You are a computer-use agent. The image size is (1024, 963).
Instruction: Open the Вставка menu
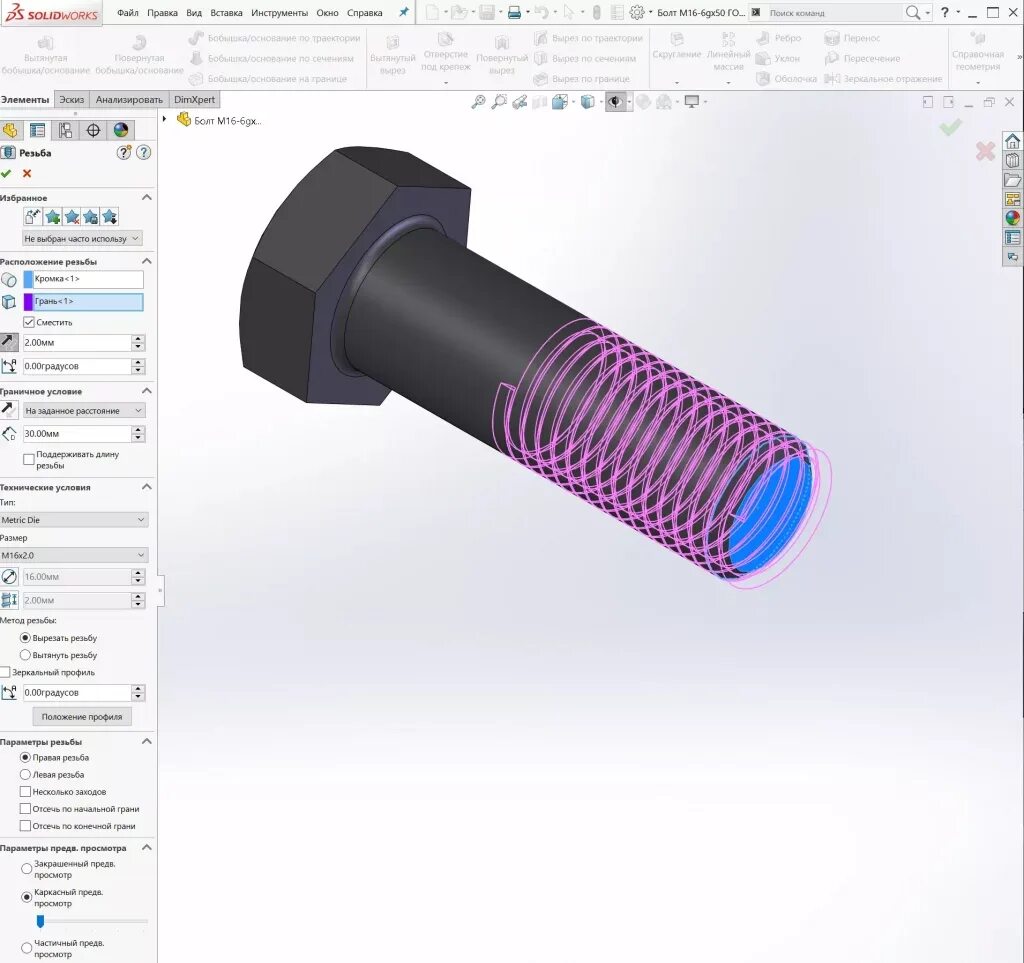(x=226, y=12)
